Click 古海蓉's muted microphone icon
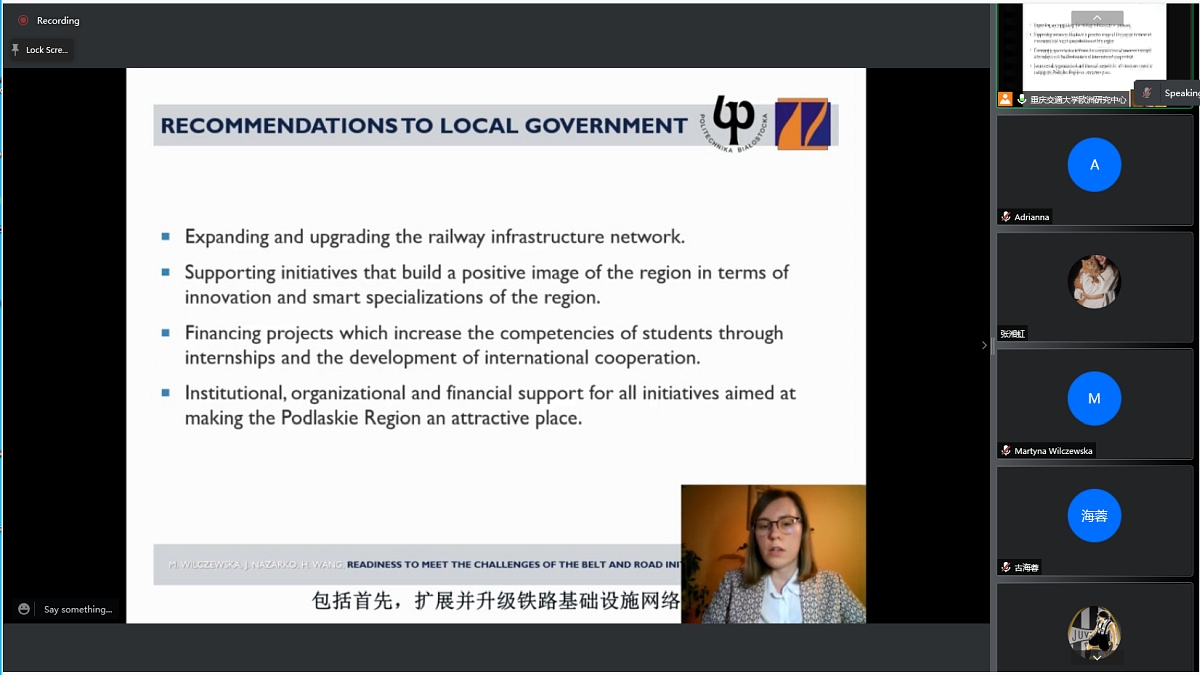This screenshot has height=675, width=1200. [1006, 568]
